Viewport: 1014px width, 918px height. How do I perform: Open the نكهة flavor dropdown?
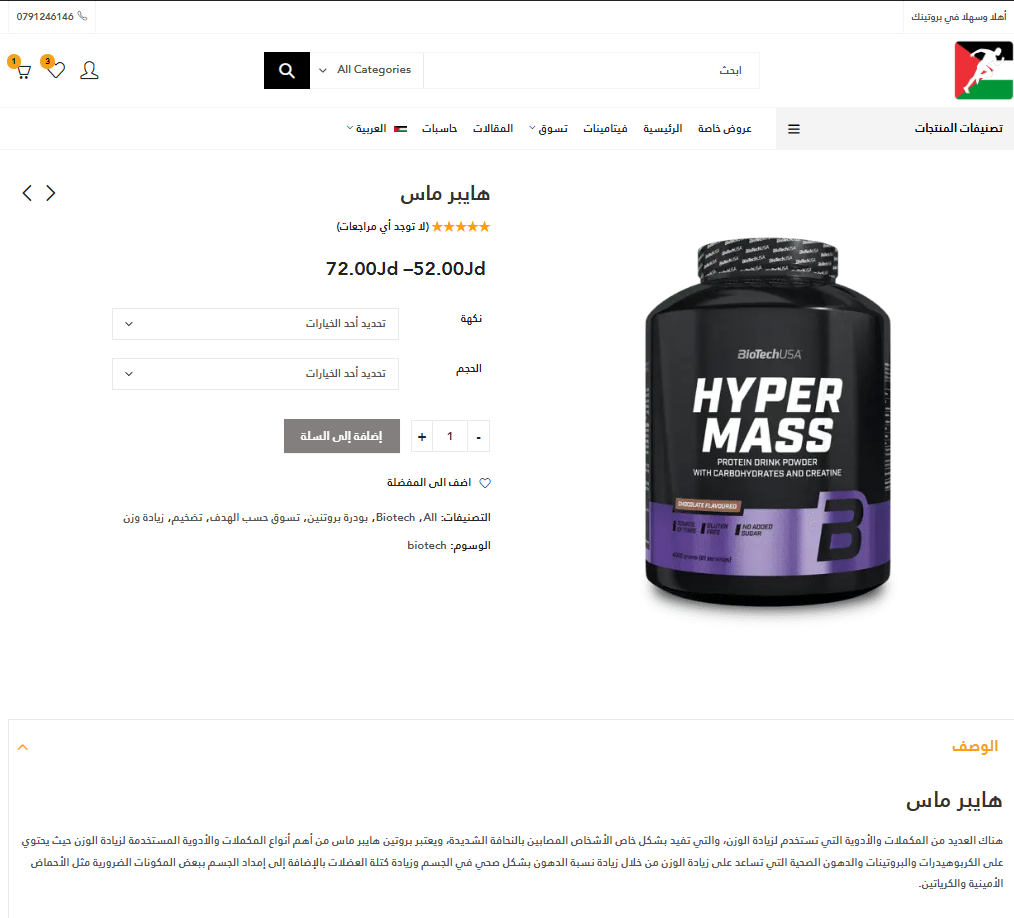255,323
